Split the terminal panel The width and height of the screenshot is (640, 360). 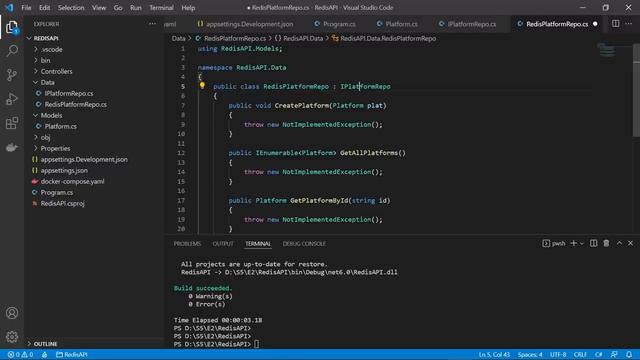(x=593, y=243)
